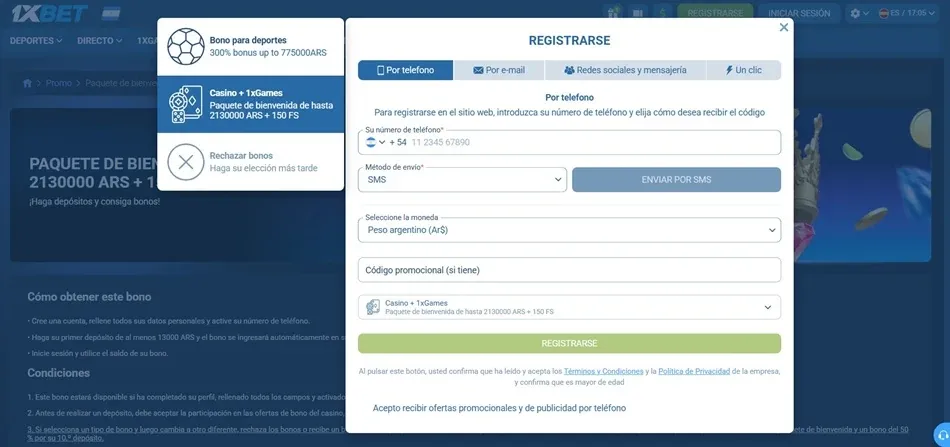950x447 pixels.
Task: Click the stats icon beside the gift icon
Action: coord(637,13)
